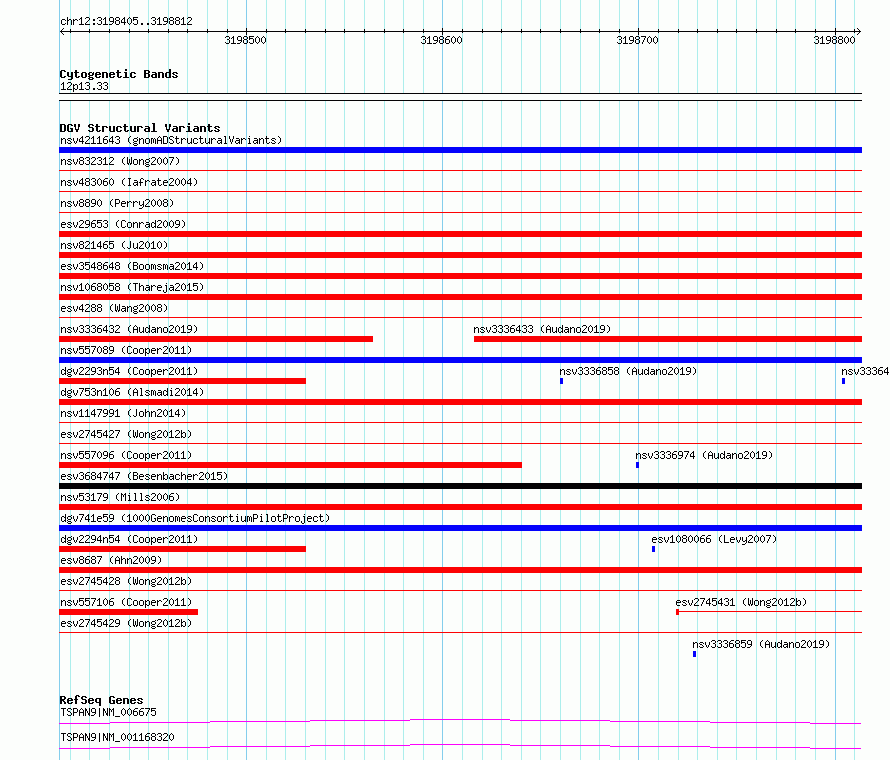Click the small blue nsv3336858 marker
Viewport: 890px width, 760px height.
pyautogui.click(x=561, y=381)
